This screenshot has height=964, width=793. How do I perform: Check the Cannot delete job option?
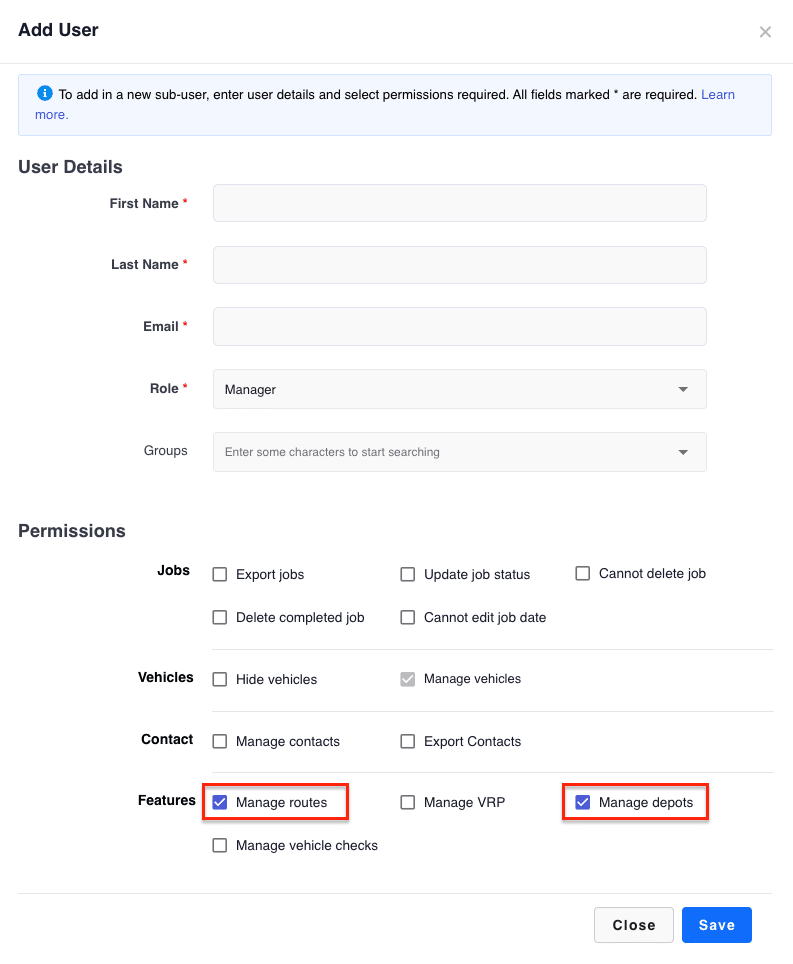(583, 574)
